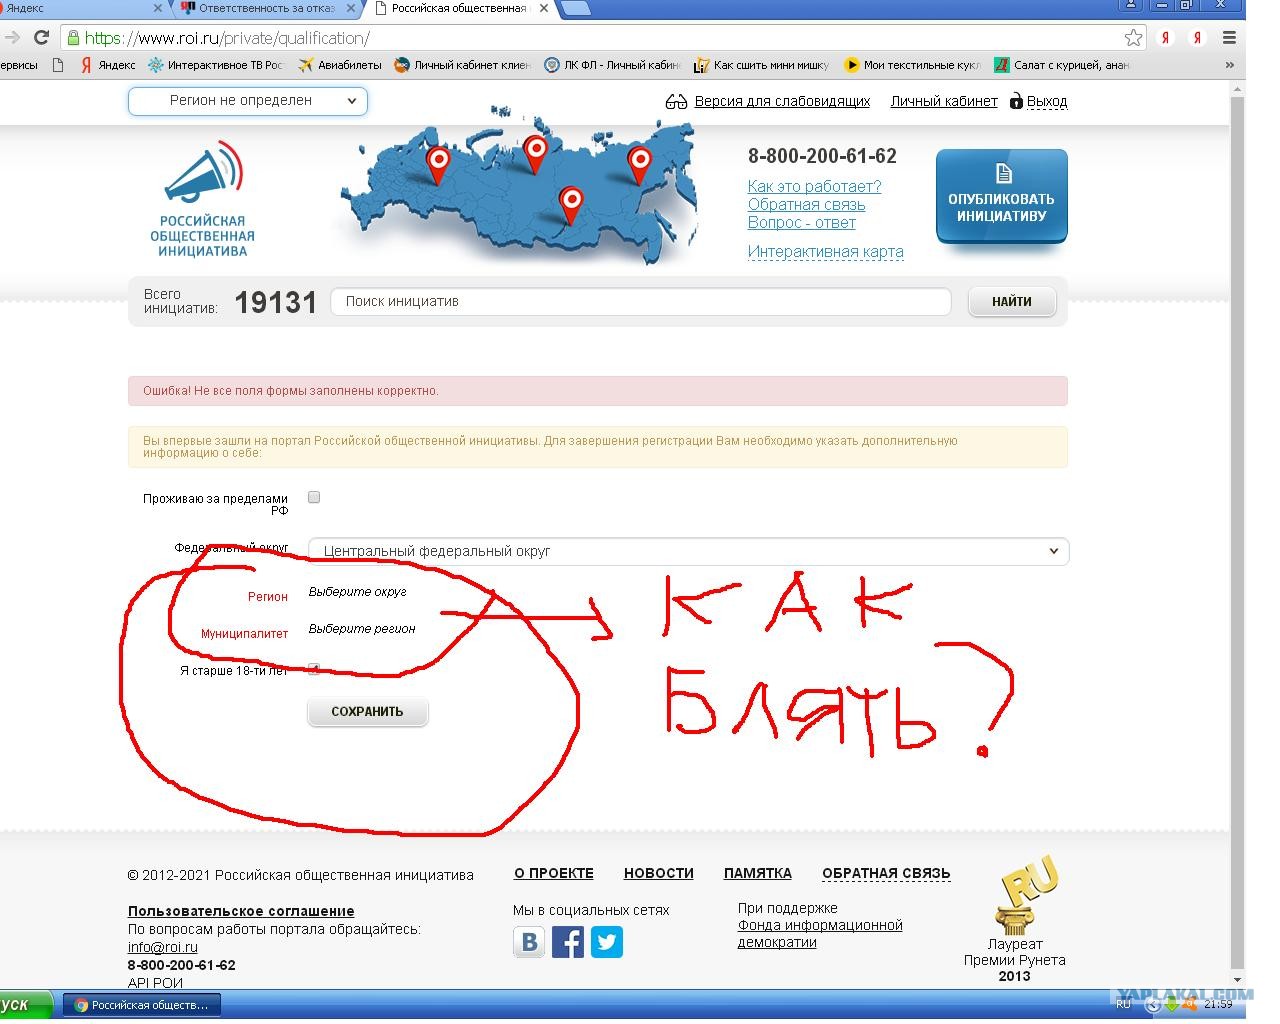Open the Авиабилеты bookmark
Screen dimensions: 1280x1024
pos(340,65)
